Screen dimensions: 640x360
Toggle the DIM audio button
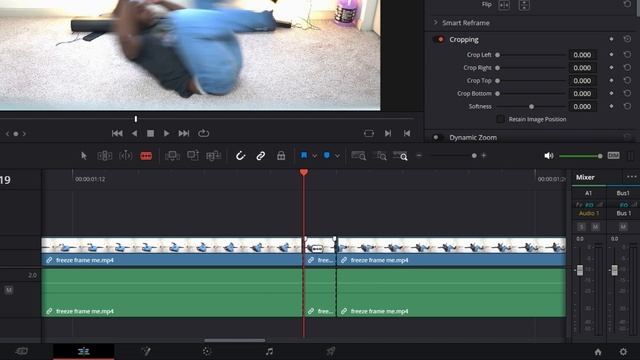(613, 156)
